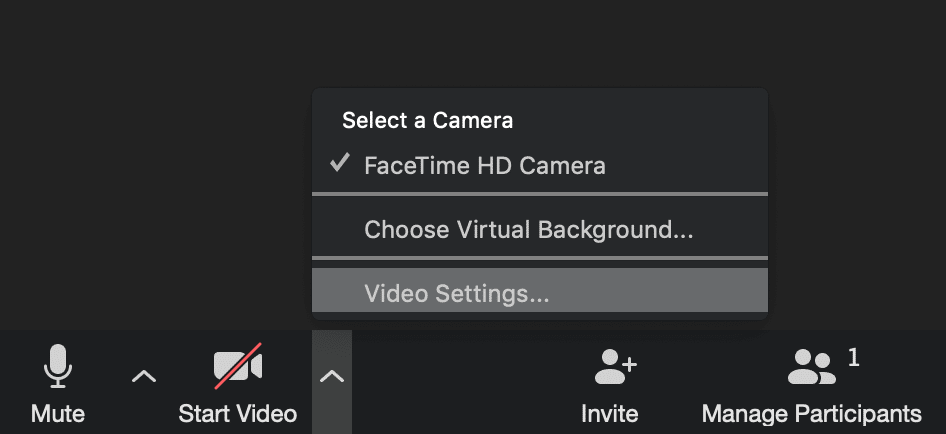The width and height of the screenshot is (946, 434).
Task: Click the separator line above Video Settings
Action: [540, 258]
